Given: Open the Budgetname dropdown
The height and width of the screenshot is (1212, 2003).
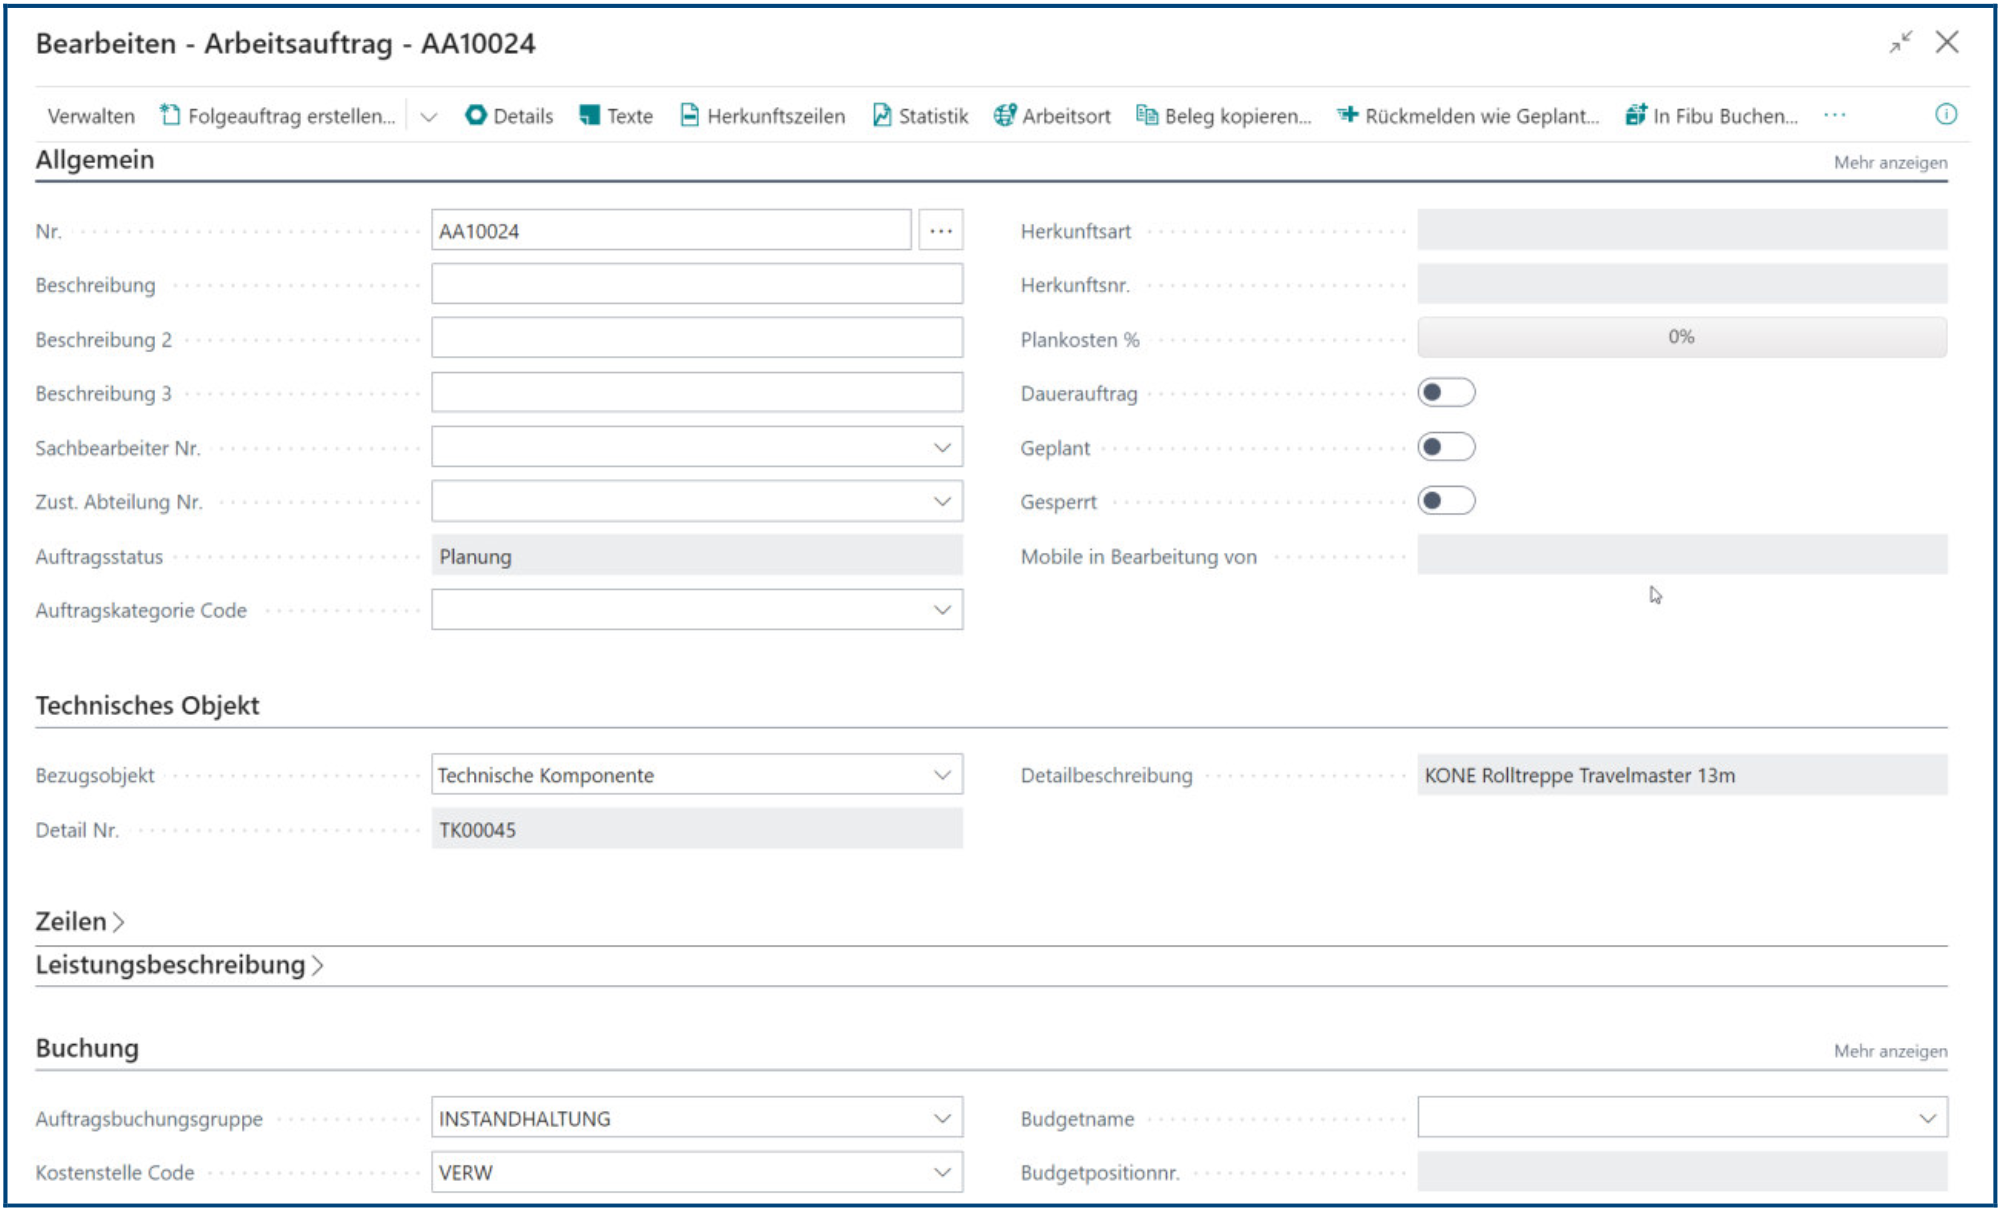Looking at the screenshot, I should pos(1927,1118).
